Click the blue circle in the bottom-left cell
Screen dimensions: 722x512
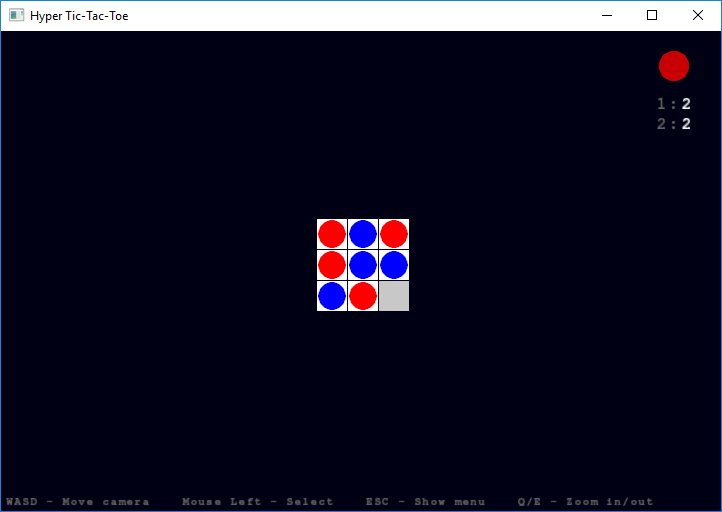(x=332, y=296)
